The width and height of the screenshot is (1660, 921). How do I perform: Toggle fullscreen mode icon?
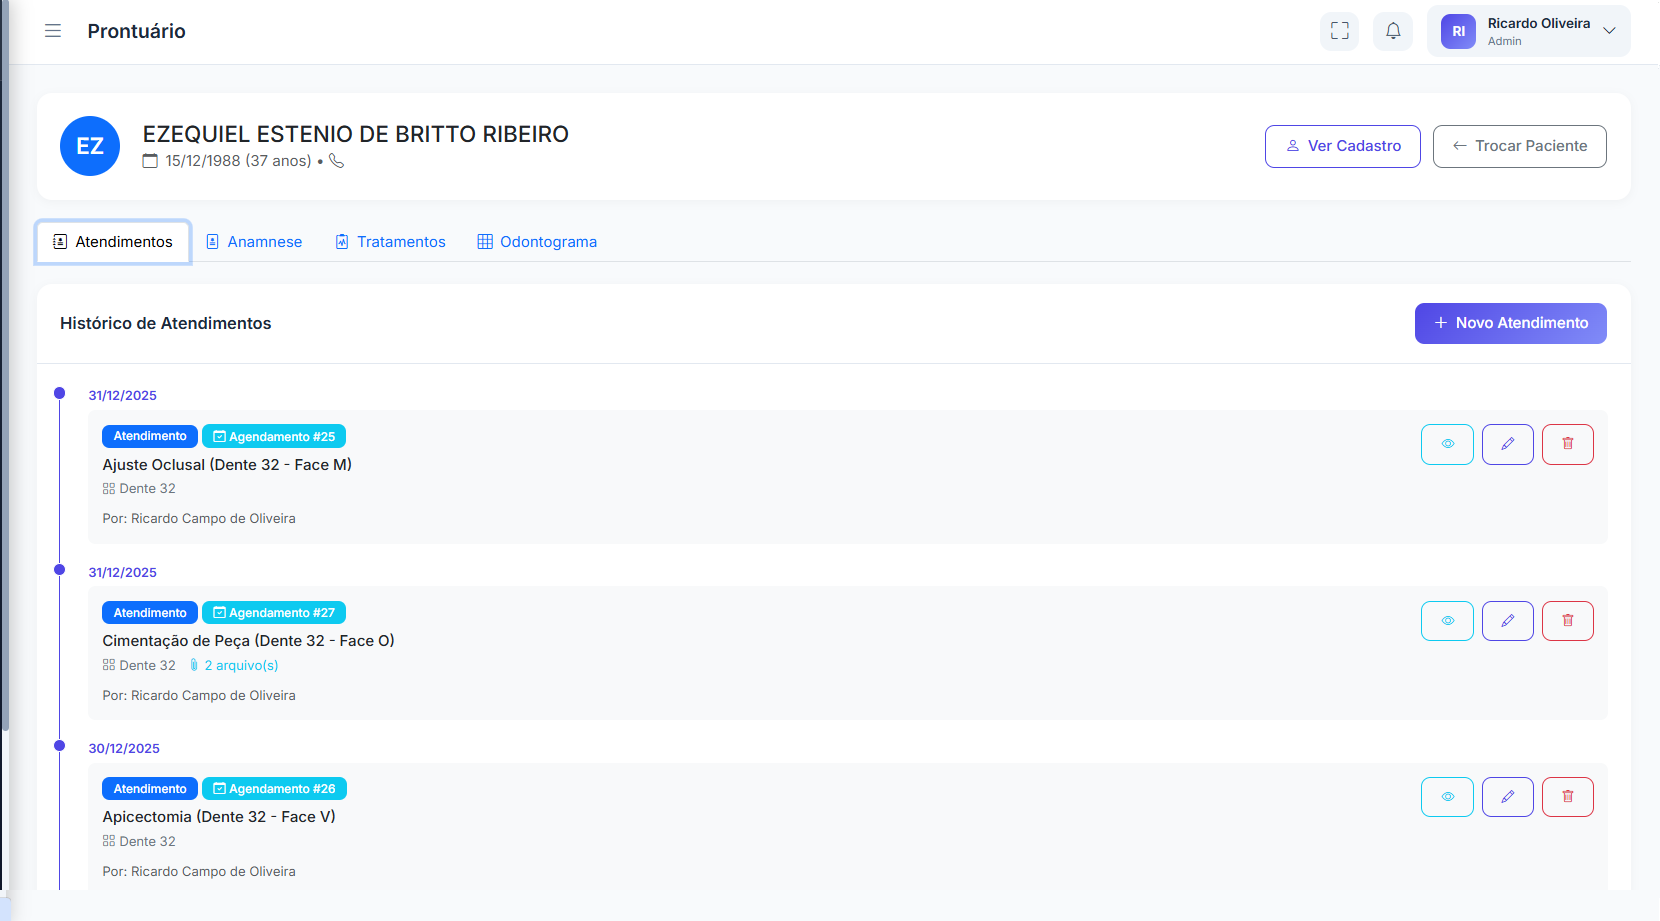pos(1339,31)
